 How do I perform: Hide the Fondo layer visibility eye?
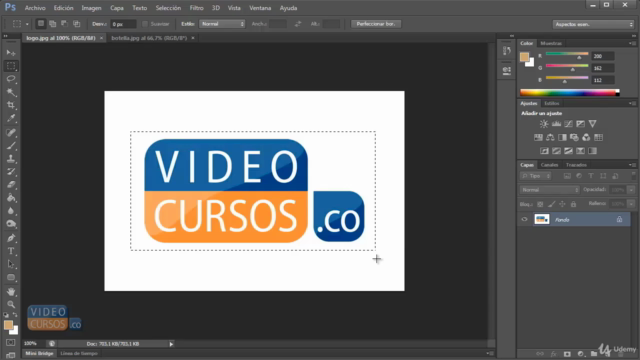(524, 220)
